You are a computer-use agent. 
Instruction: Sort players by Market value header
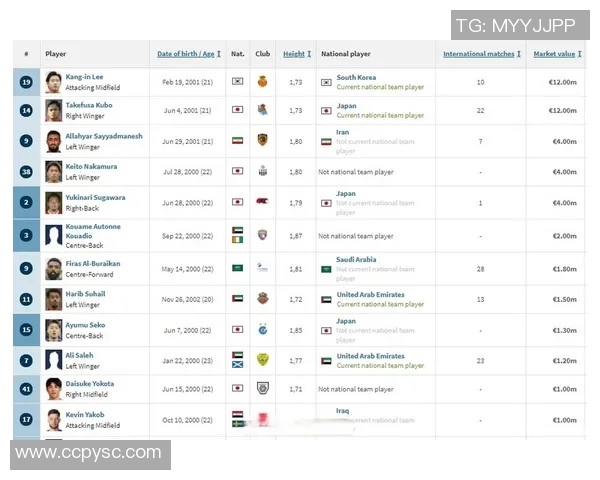pos(554,53)
